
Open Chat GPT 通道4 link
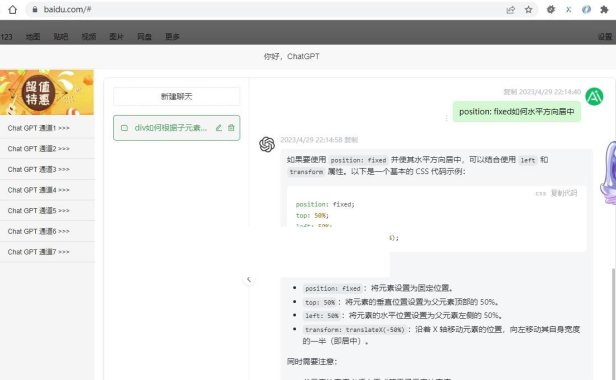tap(38, 190)
